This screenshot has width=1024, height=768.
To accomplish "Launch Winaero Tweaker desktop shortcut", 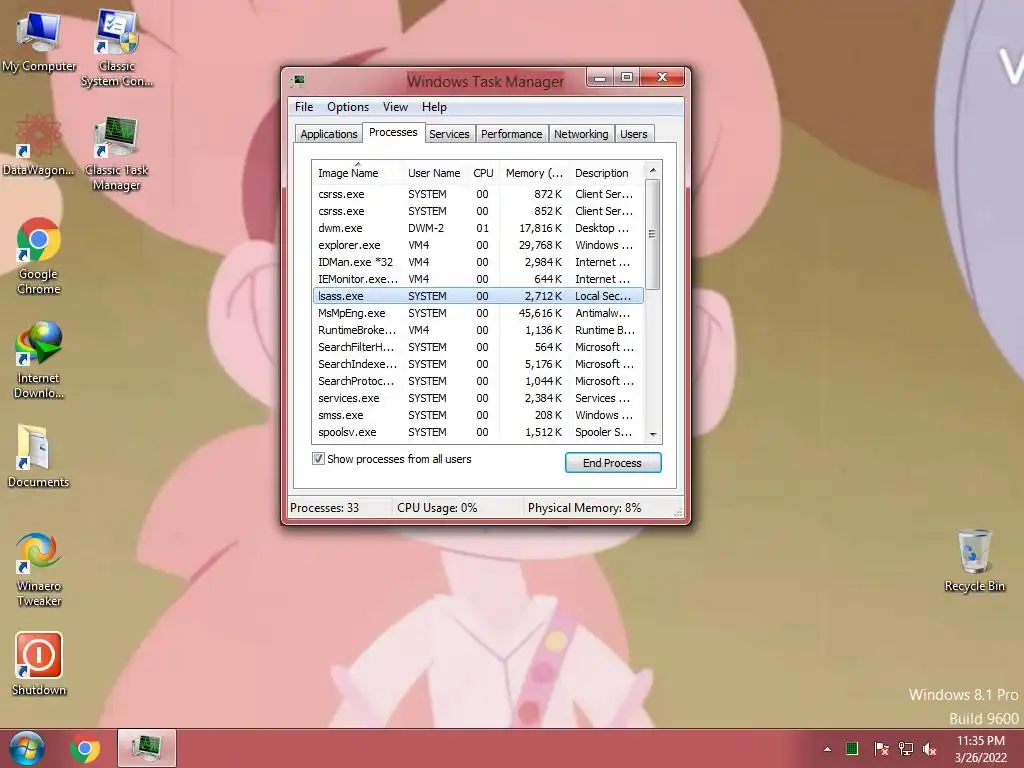I will (39, 569).
